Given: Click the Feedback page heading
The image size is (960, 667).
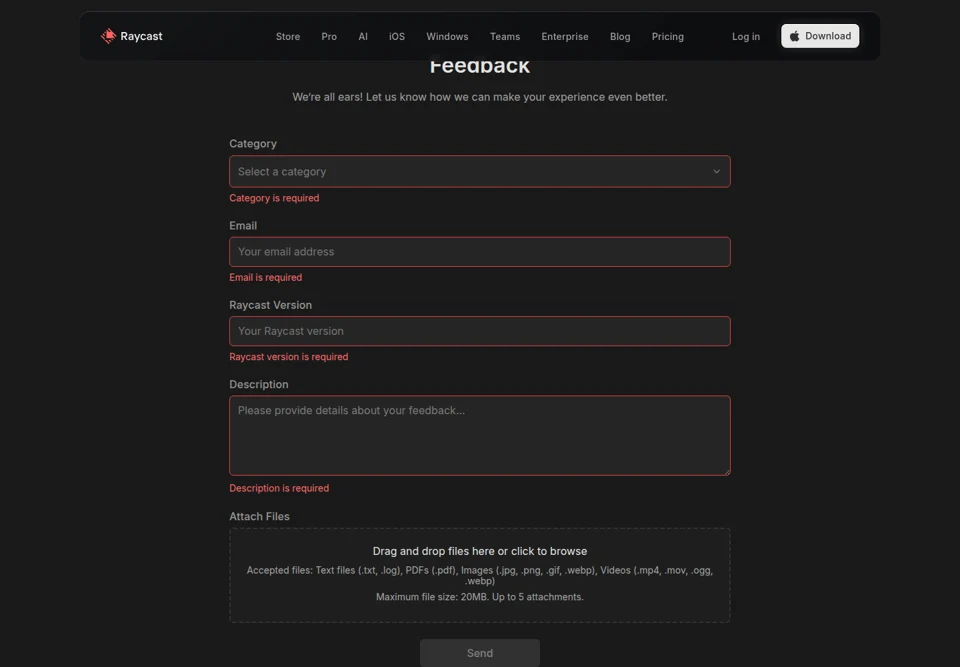Looking at the screenshot, I should (479, 66).
